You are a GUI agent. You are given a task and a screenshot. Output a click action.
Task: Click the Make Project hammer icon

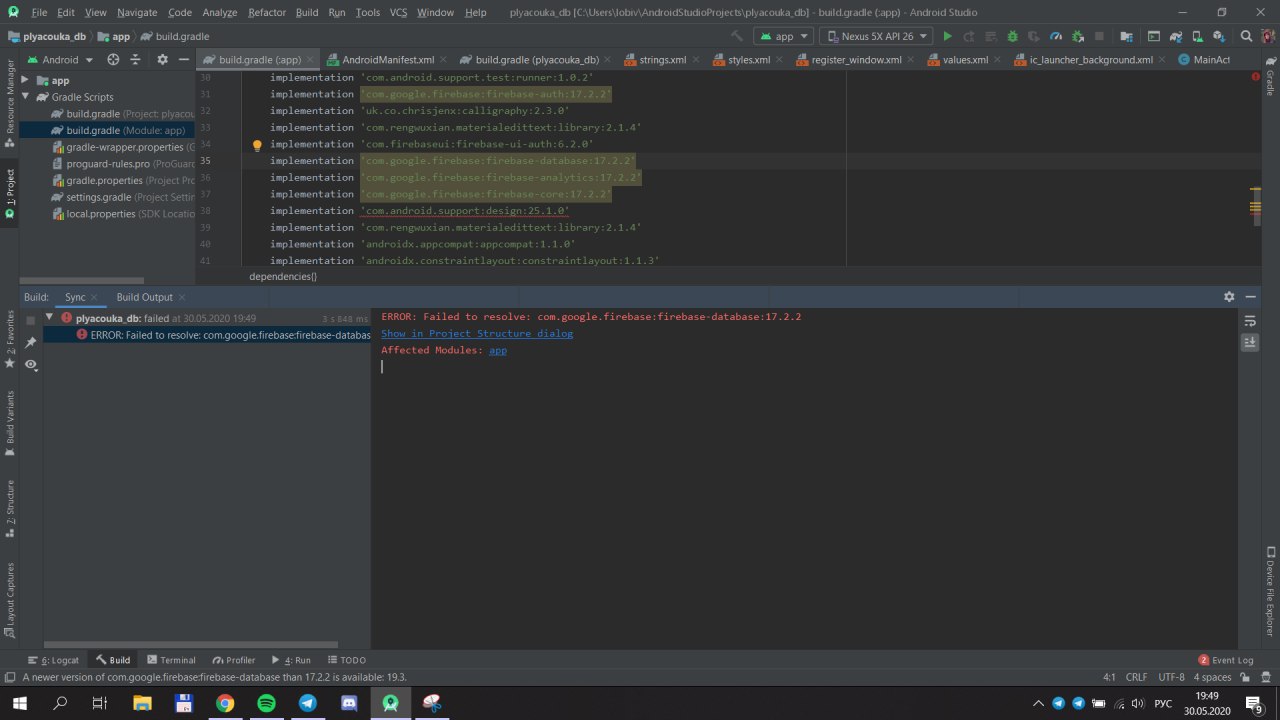pos(737,36)
